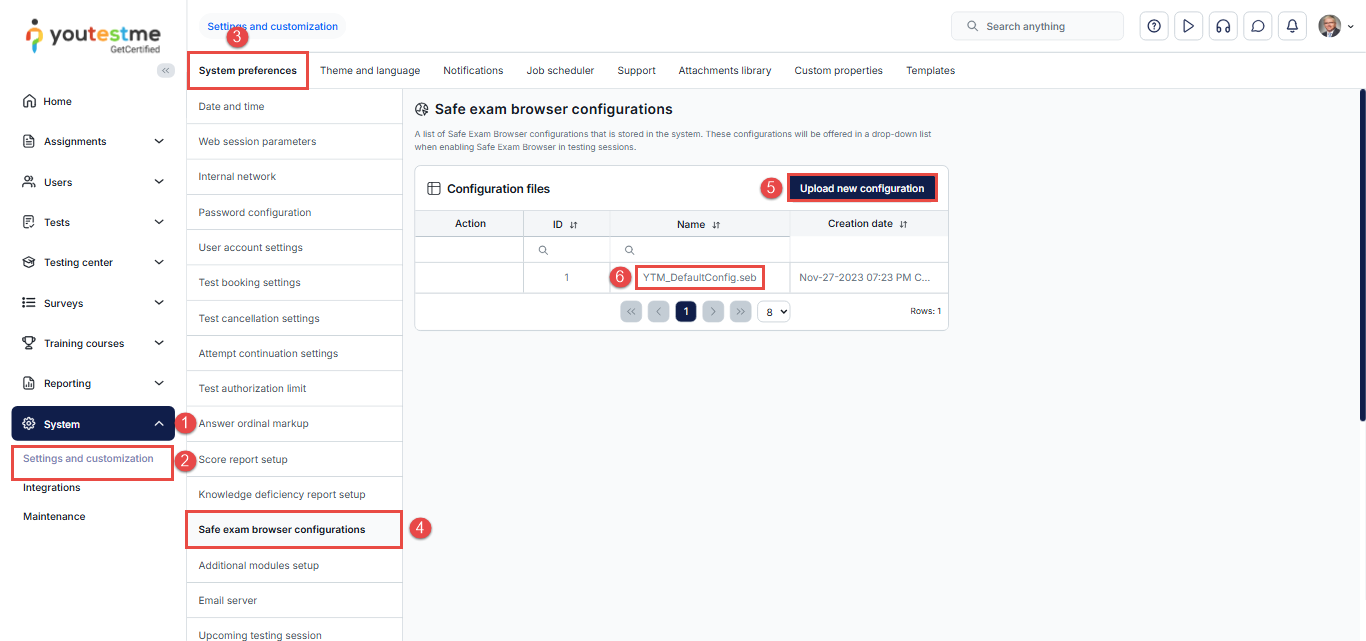1366x641 pixels.
Task: Switch to the Theme and language tab
Action: point(370,71)
